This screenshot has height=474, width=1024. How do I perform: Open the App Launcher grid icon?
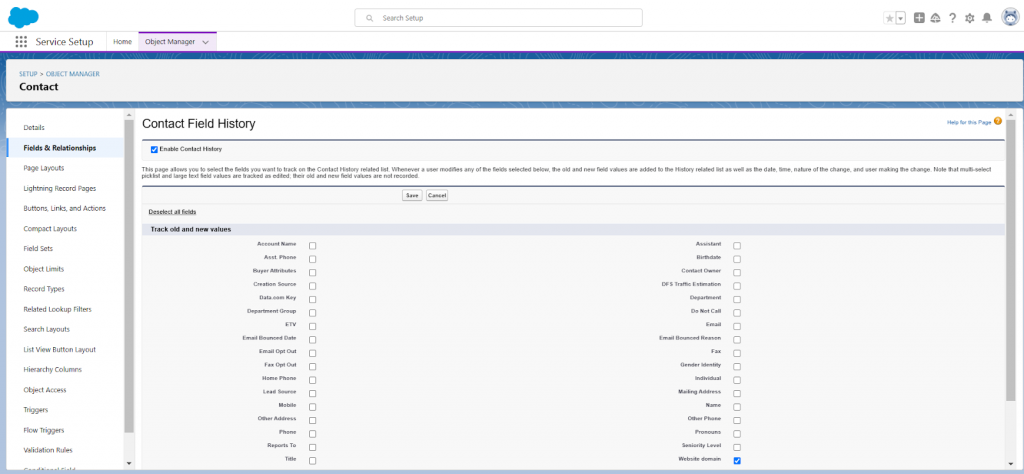(21, 42)
